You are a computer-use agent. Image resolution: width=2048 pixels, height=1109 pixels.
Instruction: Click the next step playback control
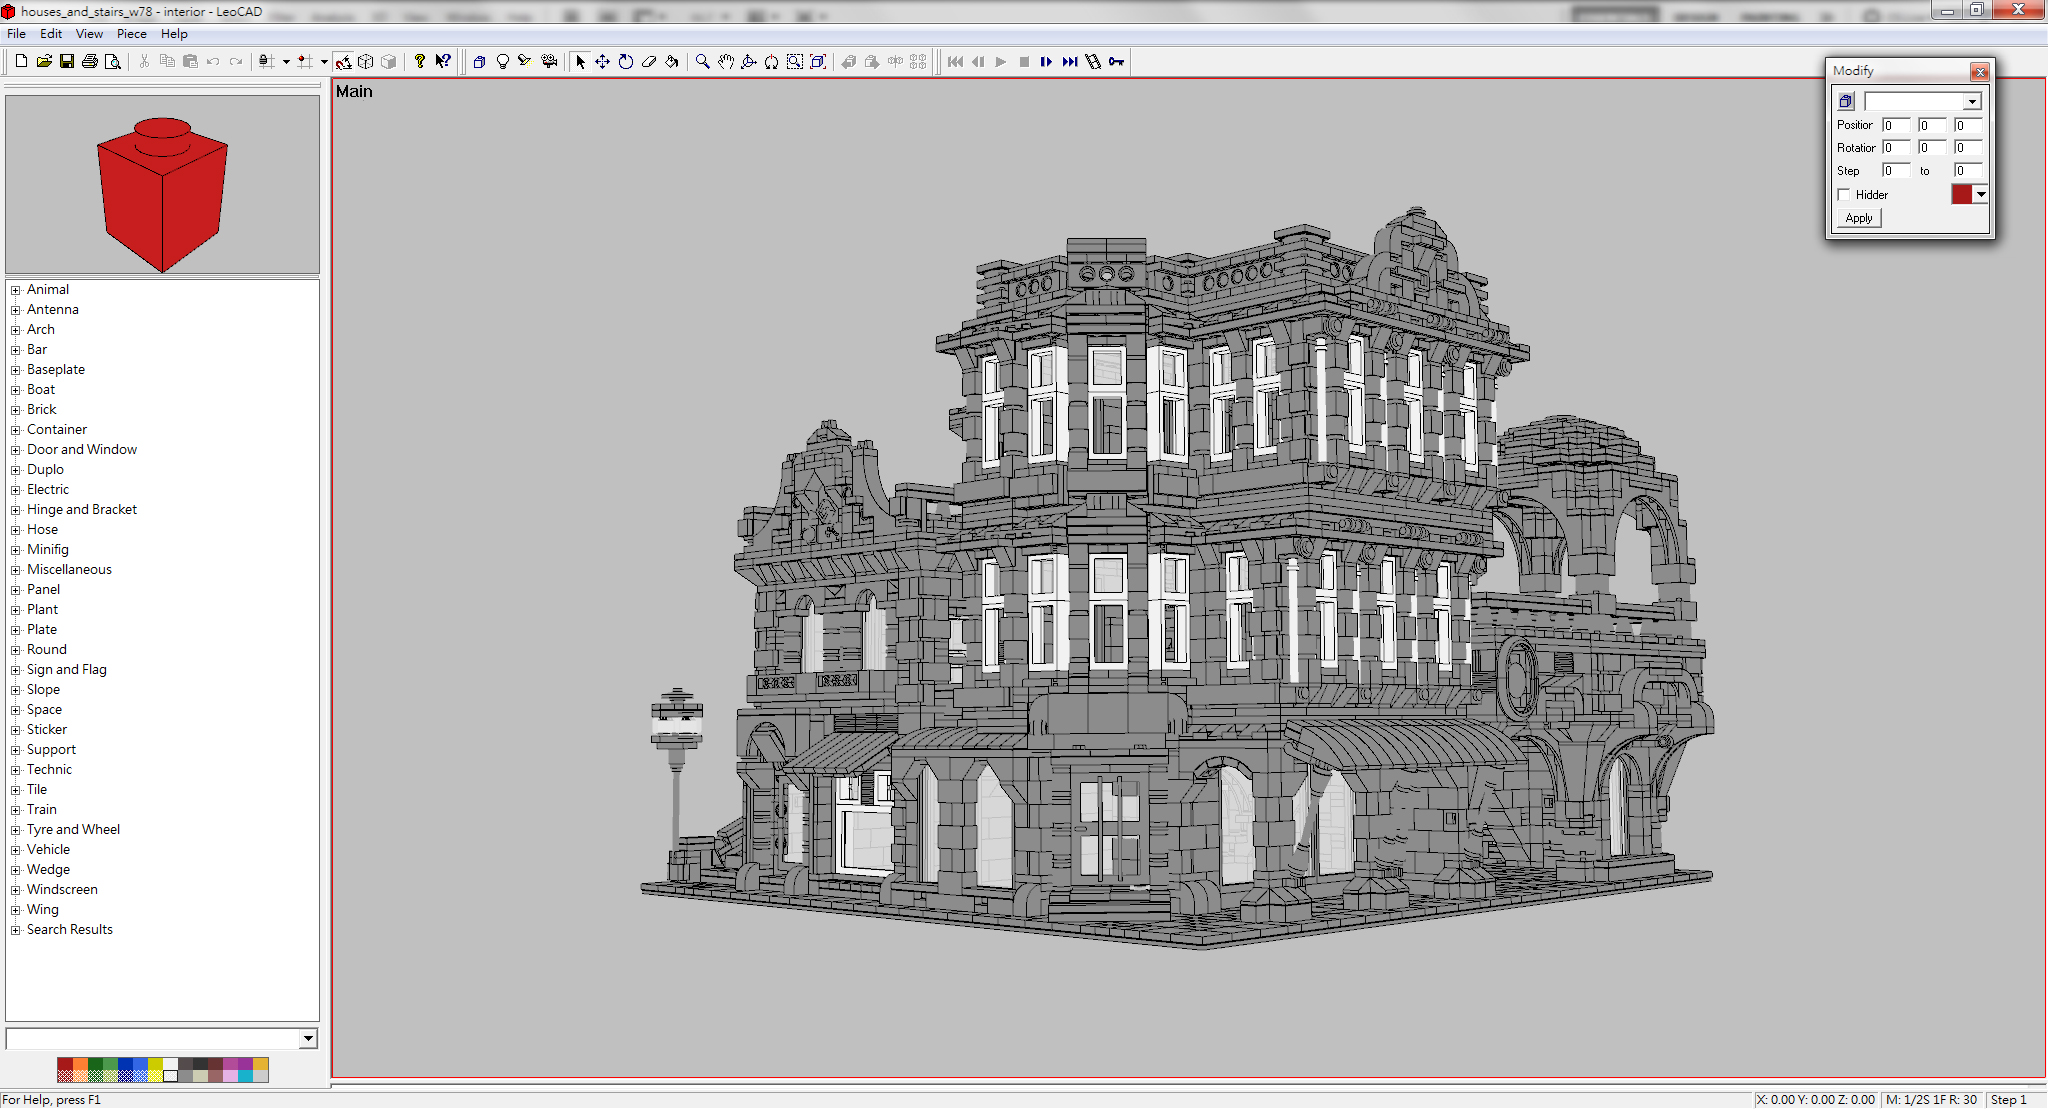coord(1046,61)
